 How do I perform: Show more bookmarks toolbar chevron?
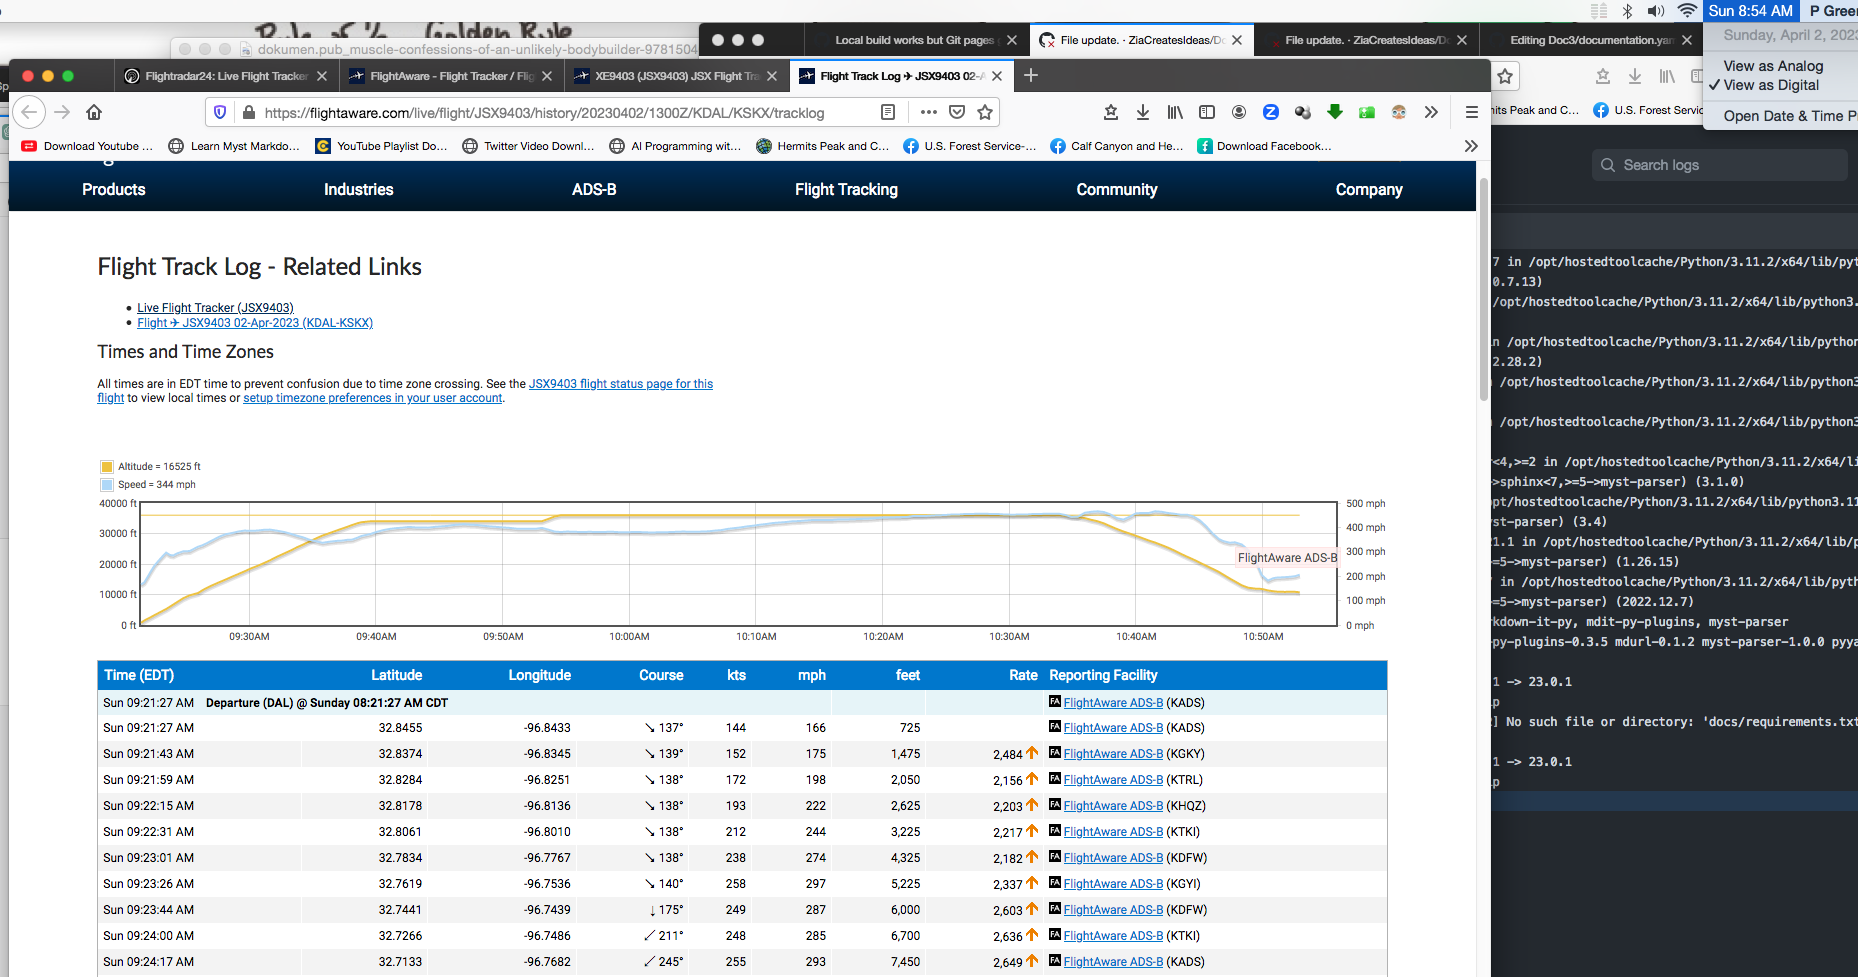point(1471,146)
